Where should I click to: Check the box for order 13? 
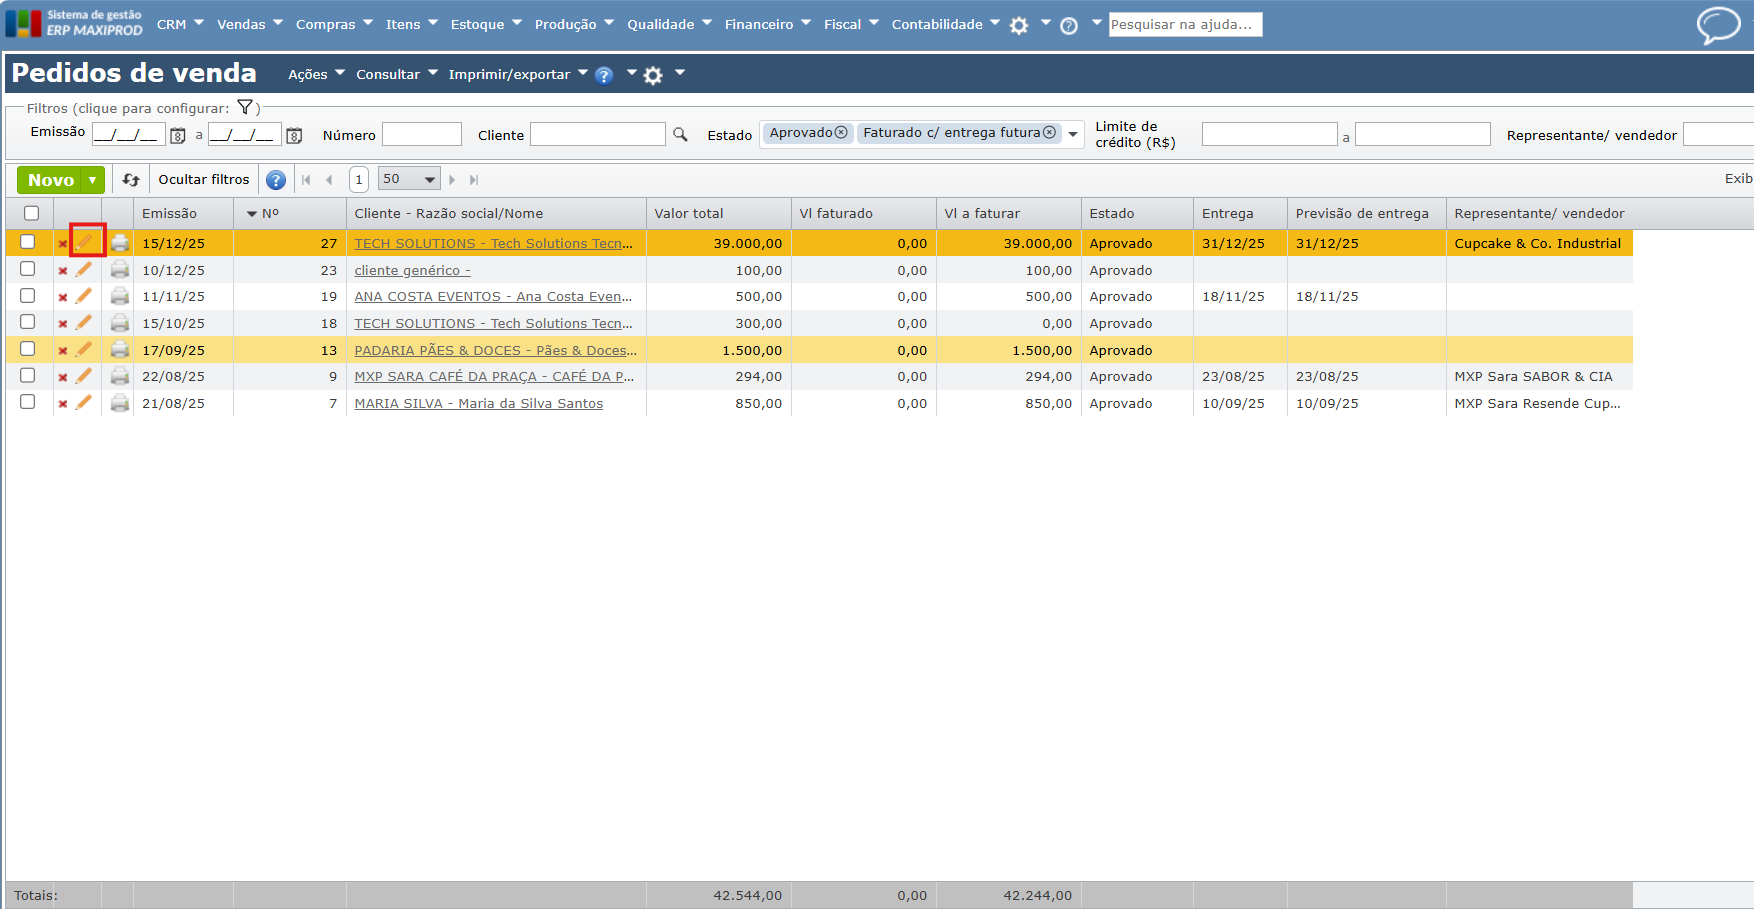point(28,349)
